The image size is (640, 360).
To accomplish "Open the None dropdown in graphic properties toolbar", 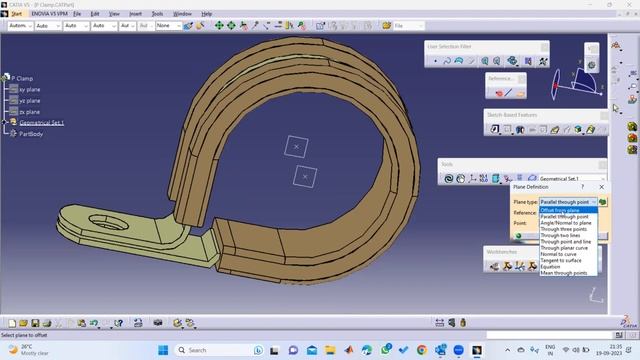I will click(x=168, y=26).
